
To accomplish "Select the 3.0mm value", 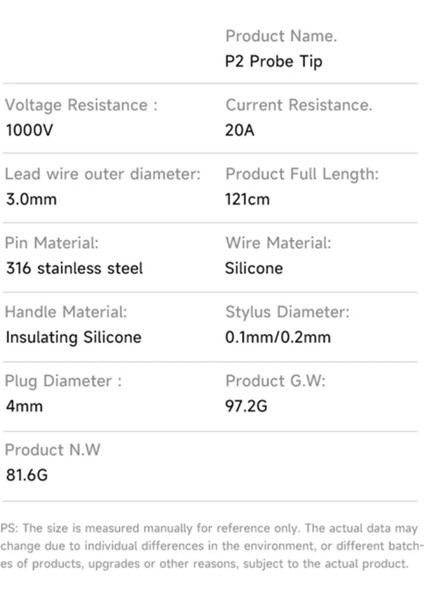I will pos(31,199).
